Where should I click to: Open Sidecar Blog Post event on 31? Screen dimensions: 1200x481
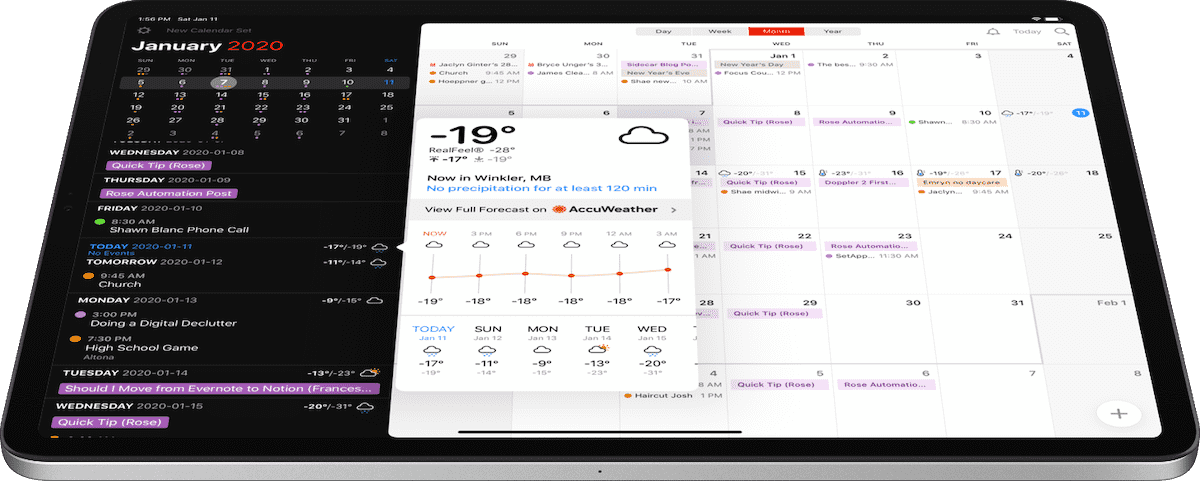pyautogui.click(x=662, y=65)
